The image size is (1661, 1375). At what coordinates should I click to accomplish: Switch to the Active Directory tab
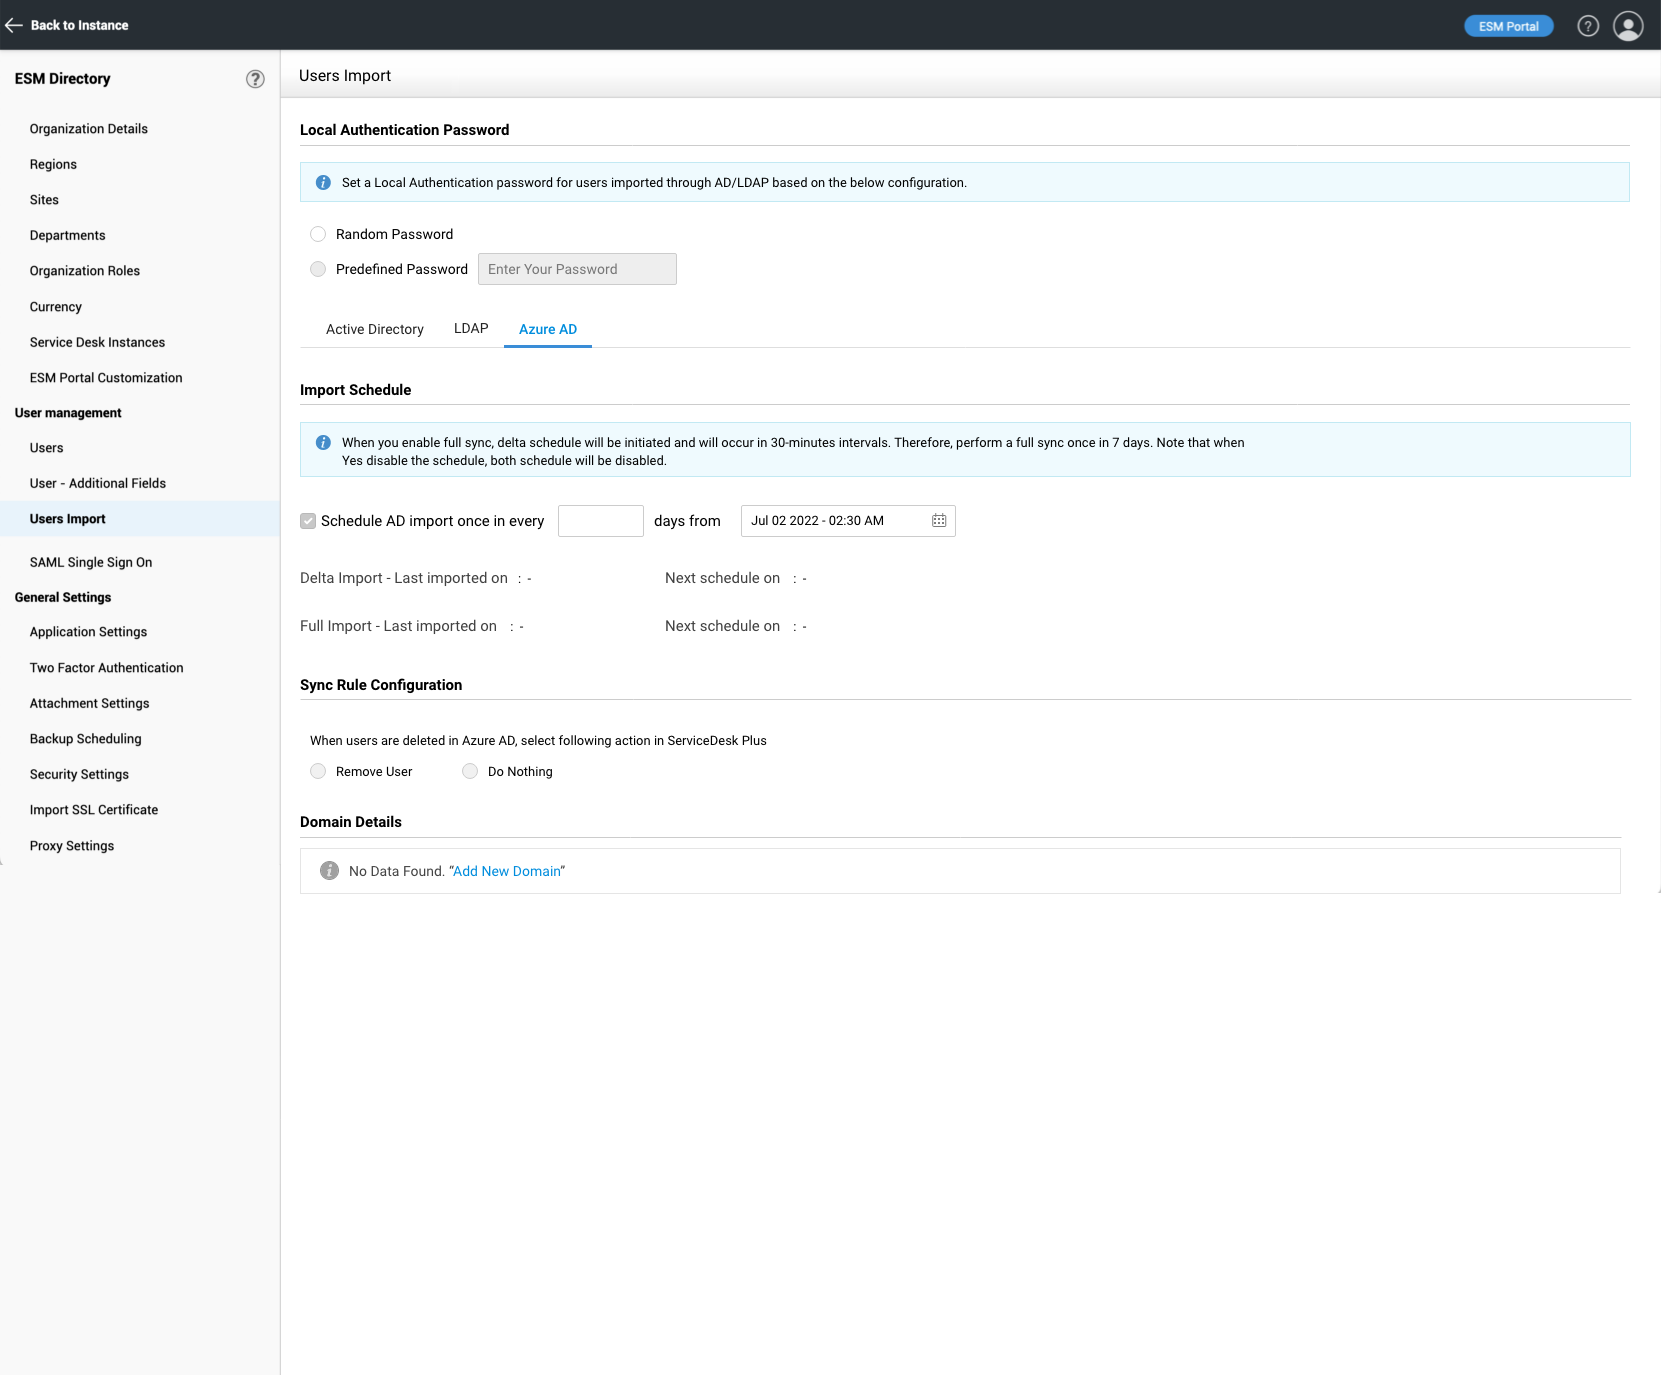click(x=374, y=329)
